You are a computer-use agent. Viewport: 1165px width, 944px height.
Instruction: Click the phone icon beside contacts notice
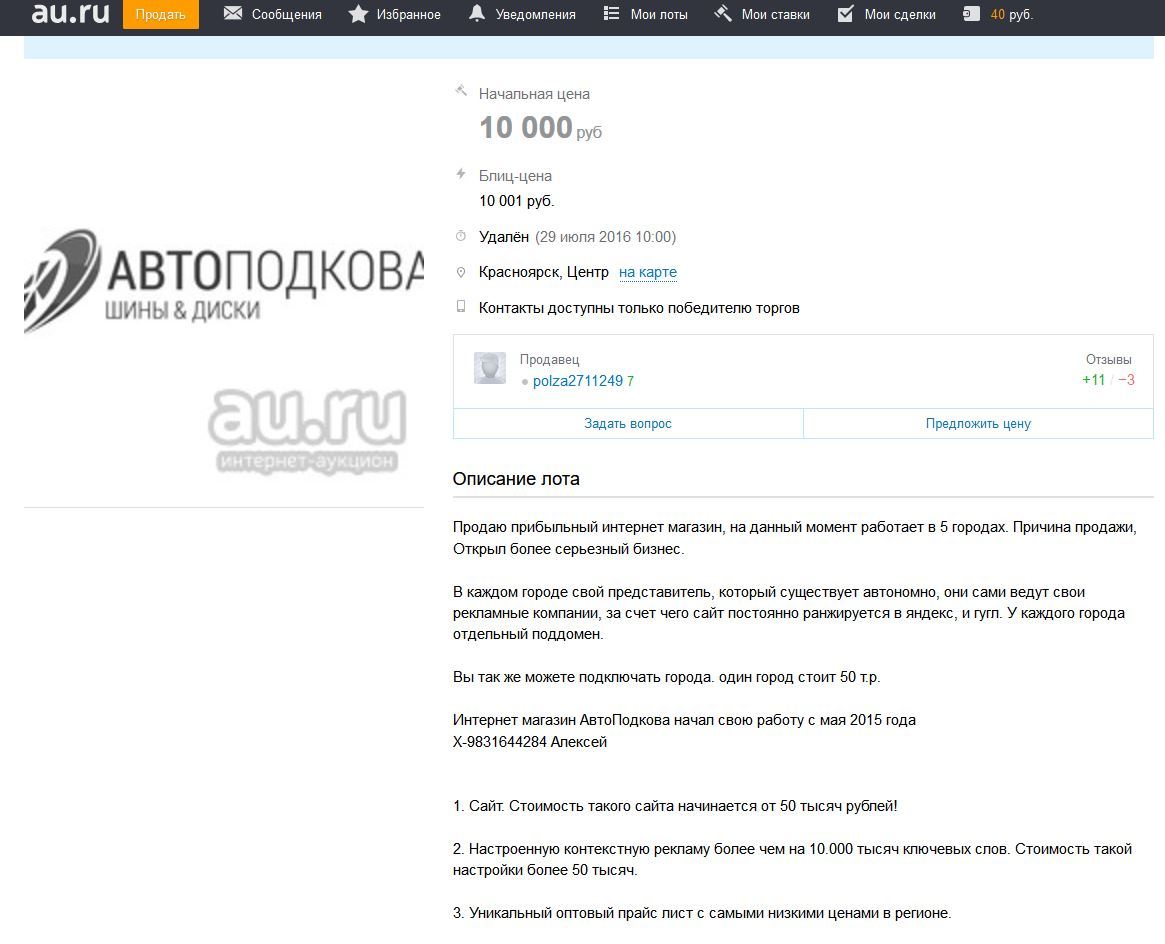click(x=461, y=306)
